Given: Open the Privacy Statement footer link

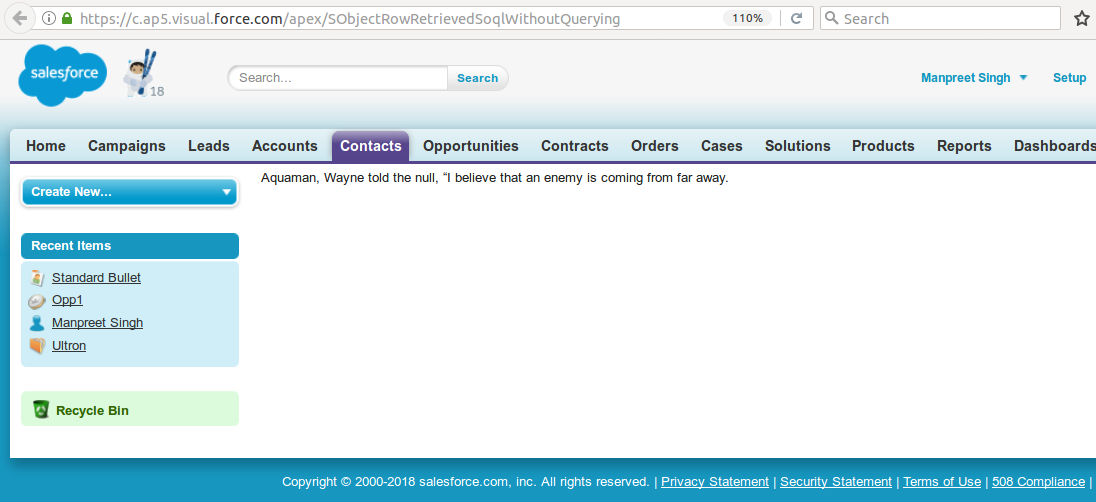Looking at the screenshot, I should tap(714, 482).
